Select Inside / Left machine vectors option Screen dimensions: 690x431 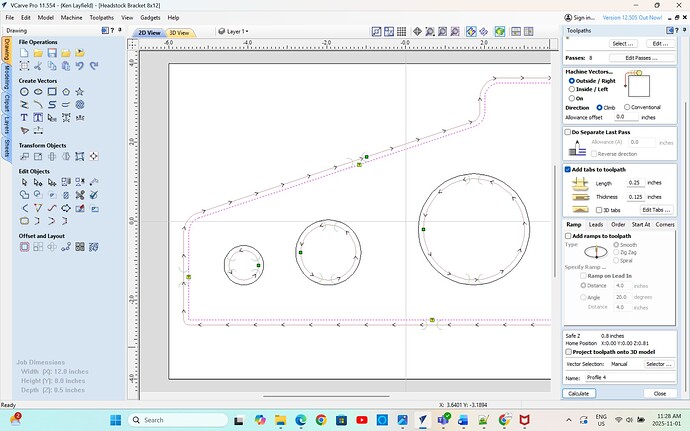tap(572, 89)
